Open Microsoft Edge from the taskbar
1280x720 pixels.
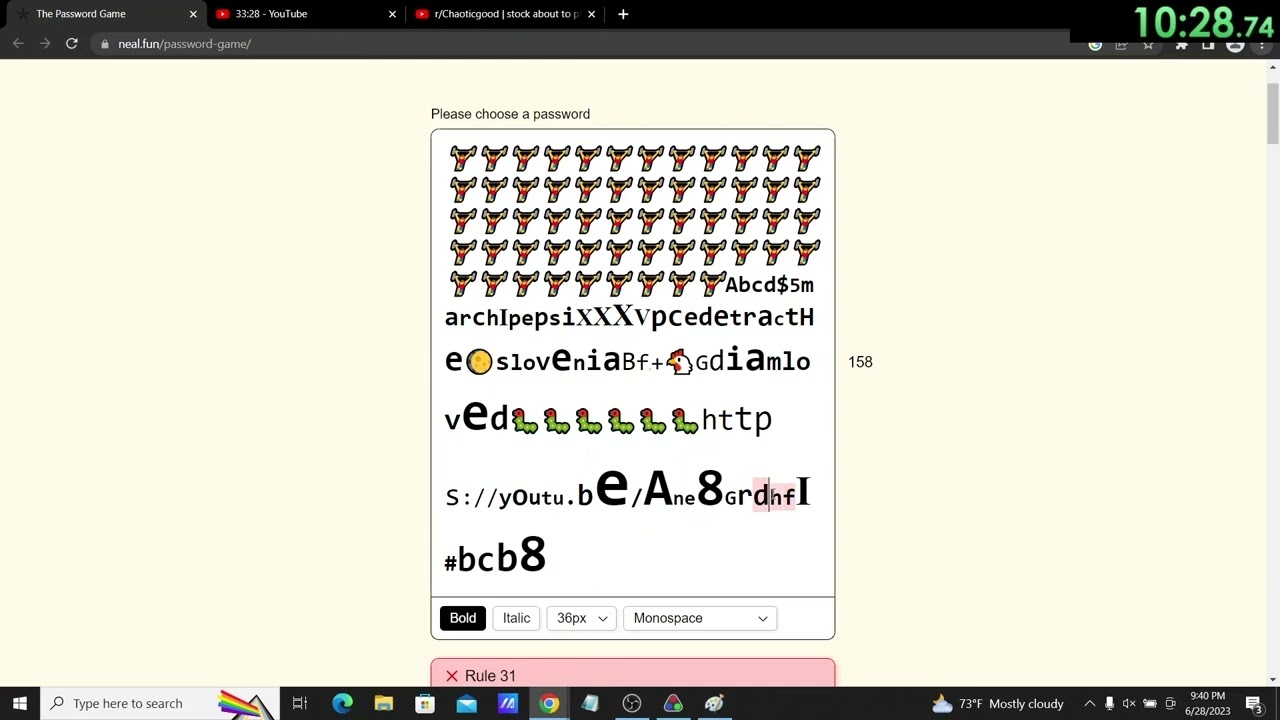point(341,703)
